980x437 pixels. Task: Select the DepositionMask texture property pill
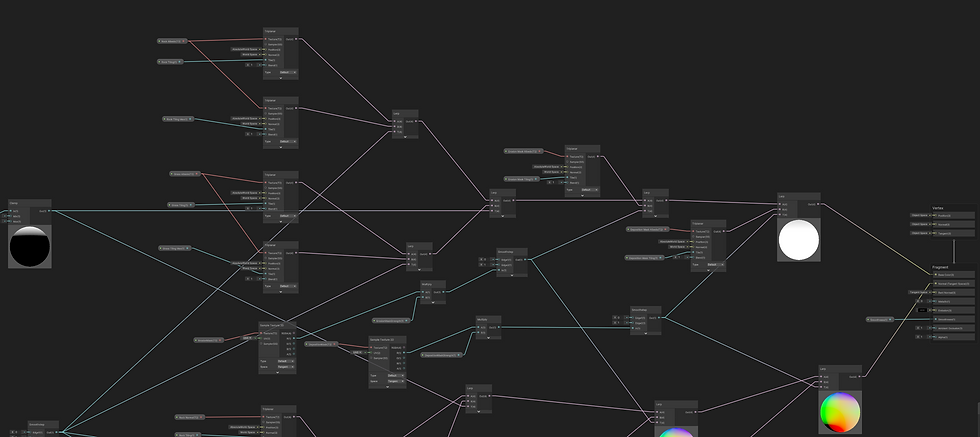point(322,344)
